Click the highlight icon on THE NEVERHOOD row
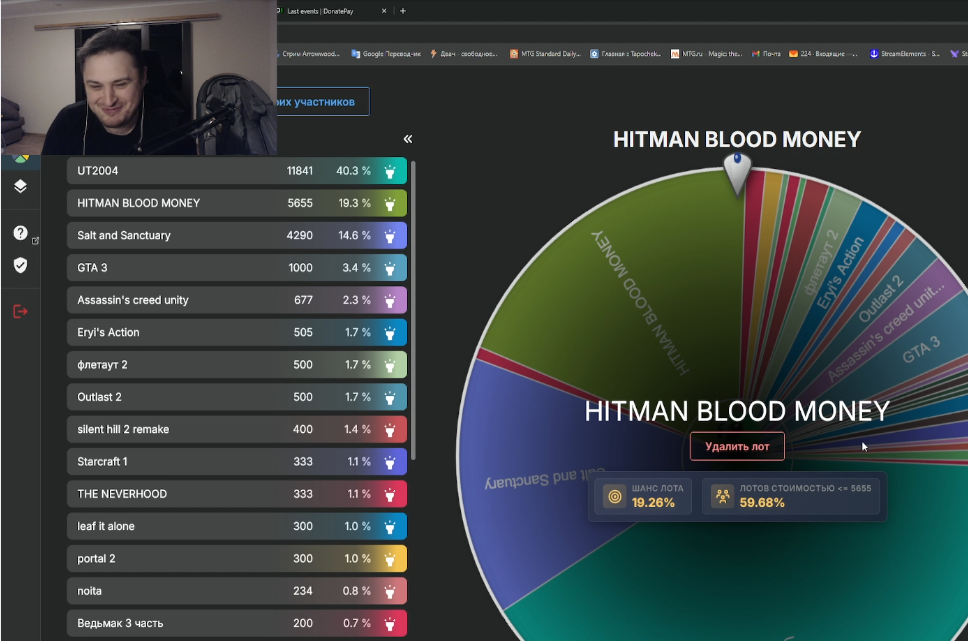 point(390,494)
